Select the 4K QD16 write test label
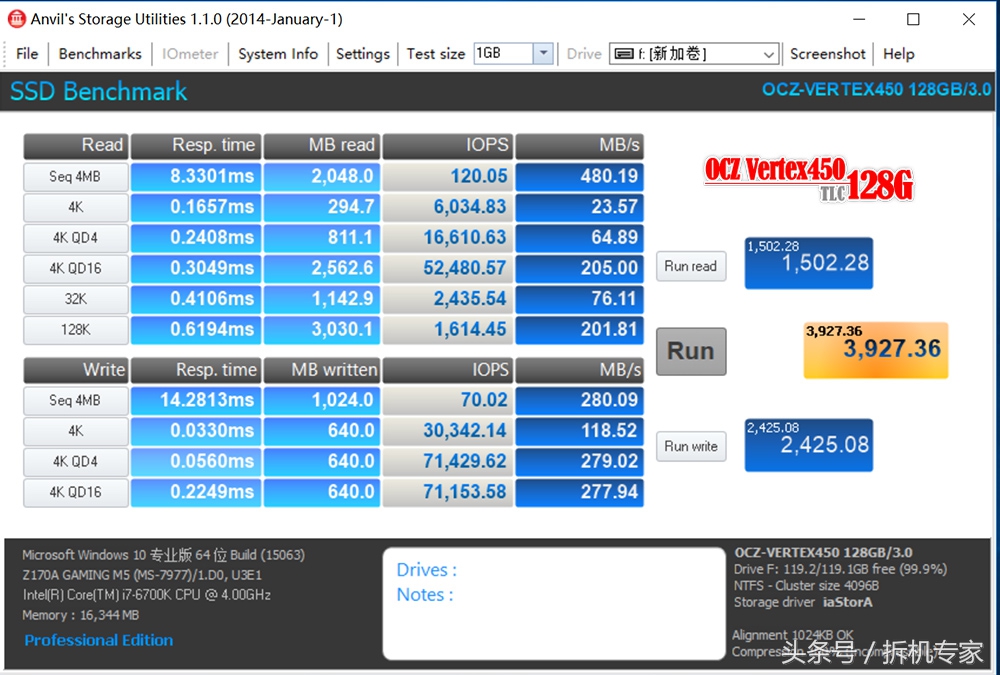 point(74,492)
